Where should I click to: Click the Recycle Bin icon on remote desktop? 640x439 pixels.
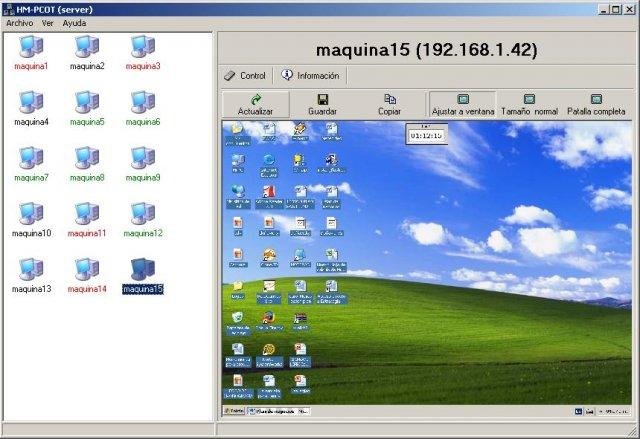(238, 317)
